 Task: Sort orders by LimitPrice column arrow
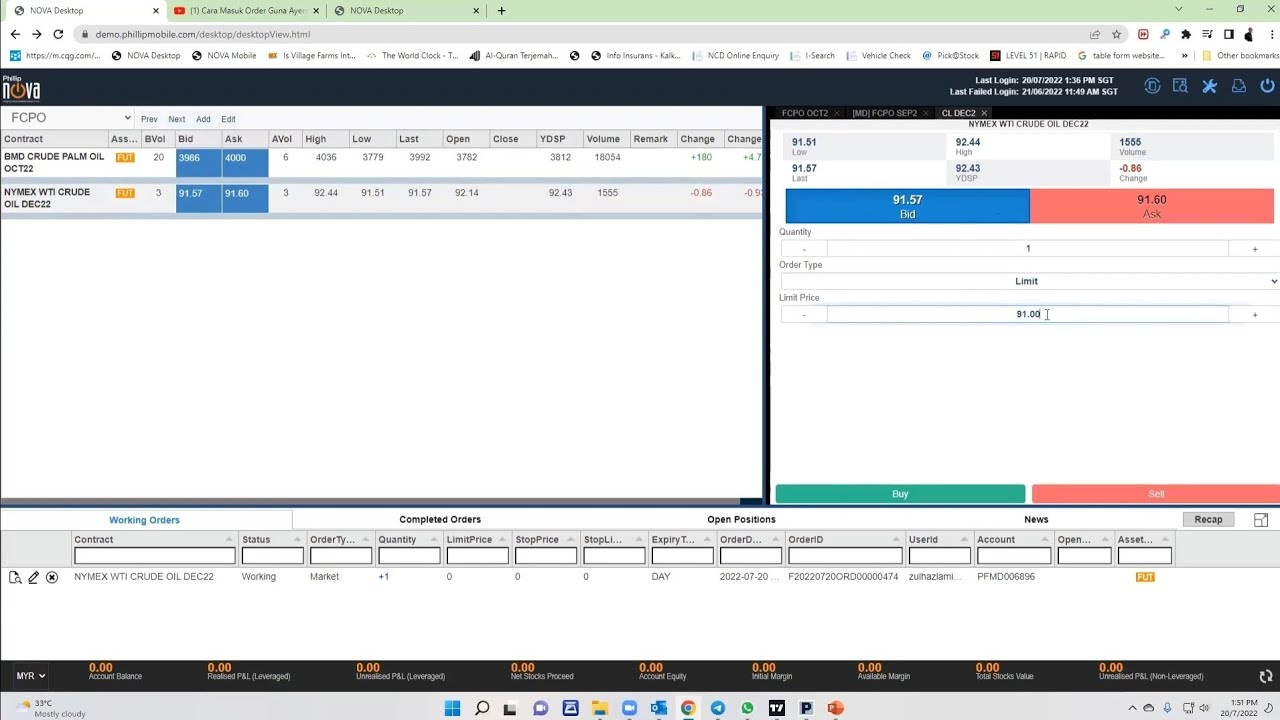503,540
